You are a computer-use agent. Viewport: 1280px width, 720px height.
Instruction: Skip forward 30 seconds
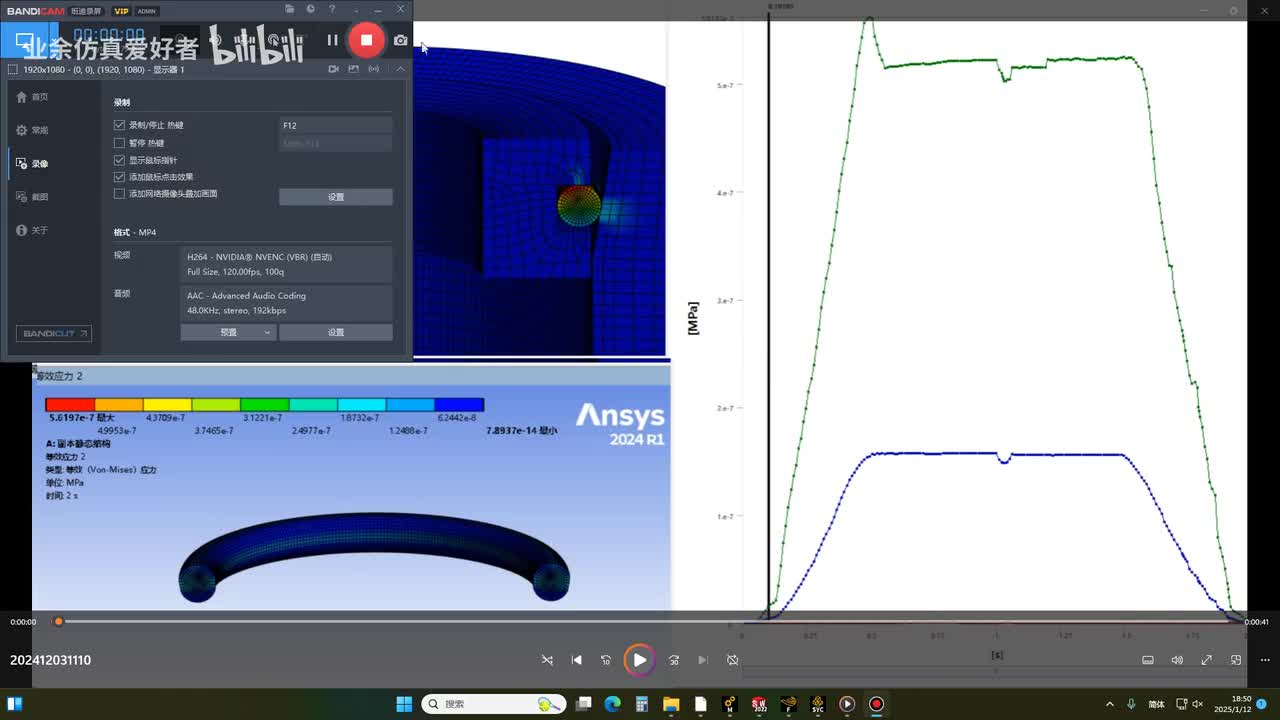(673, 660)
